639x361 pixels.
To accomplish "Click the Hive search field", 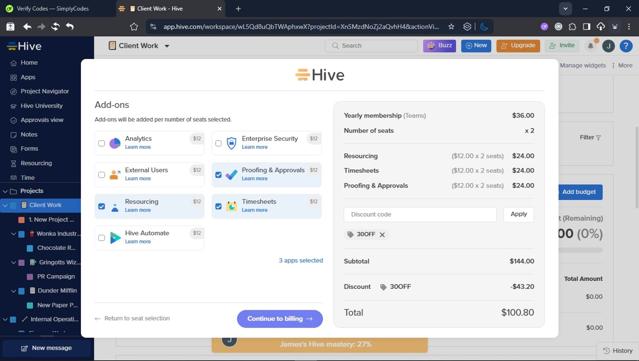I will pyautogui.click(x=372, y=46).
